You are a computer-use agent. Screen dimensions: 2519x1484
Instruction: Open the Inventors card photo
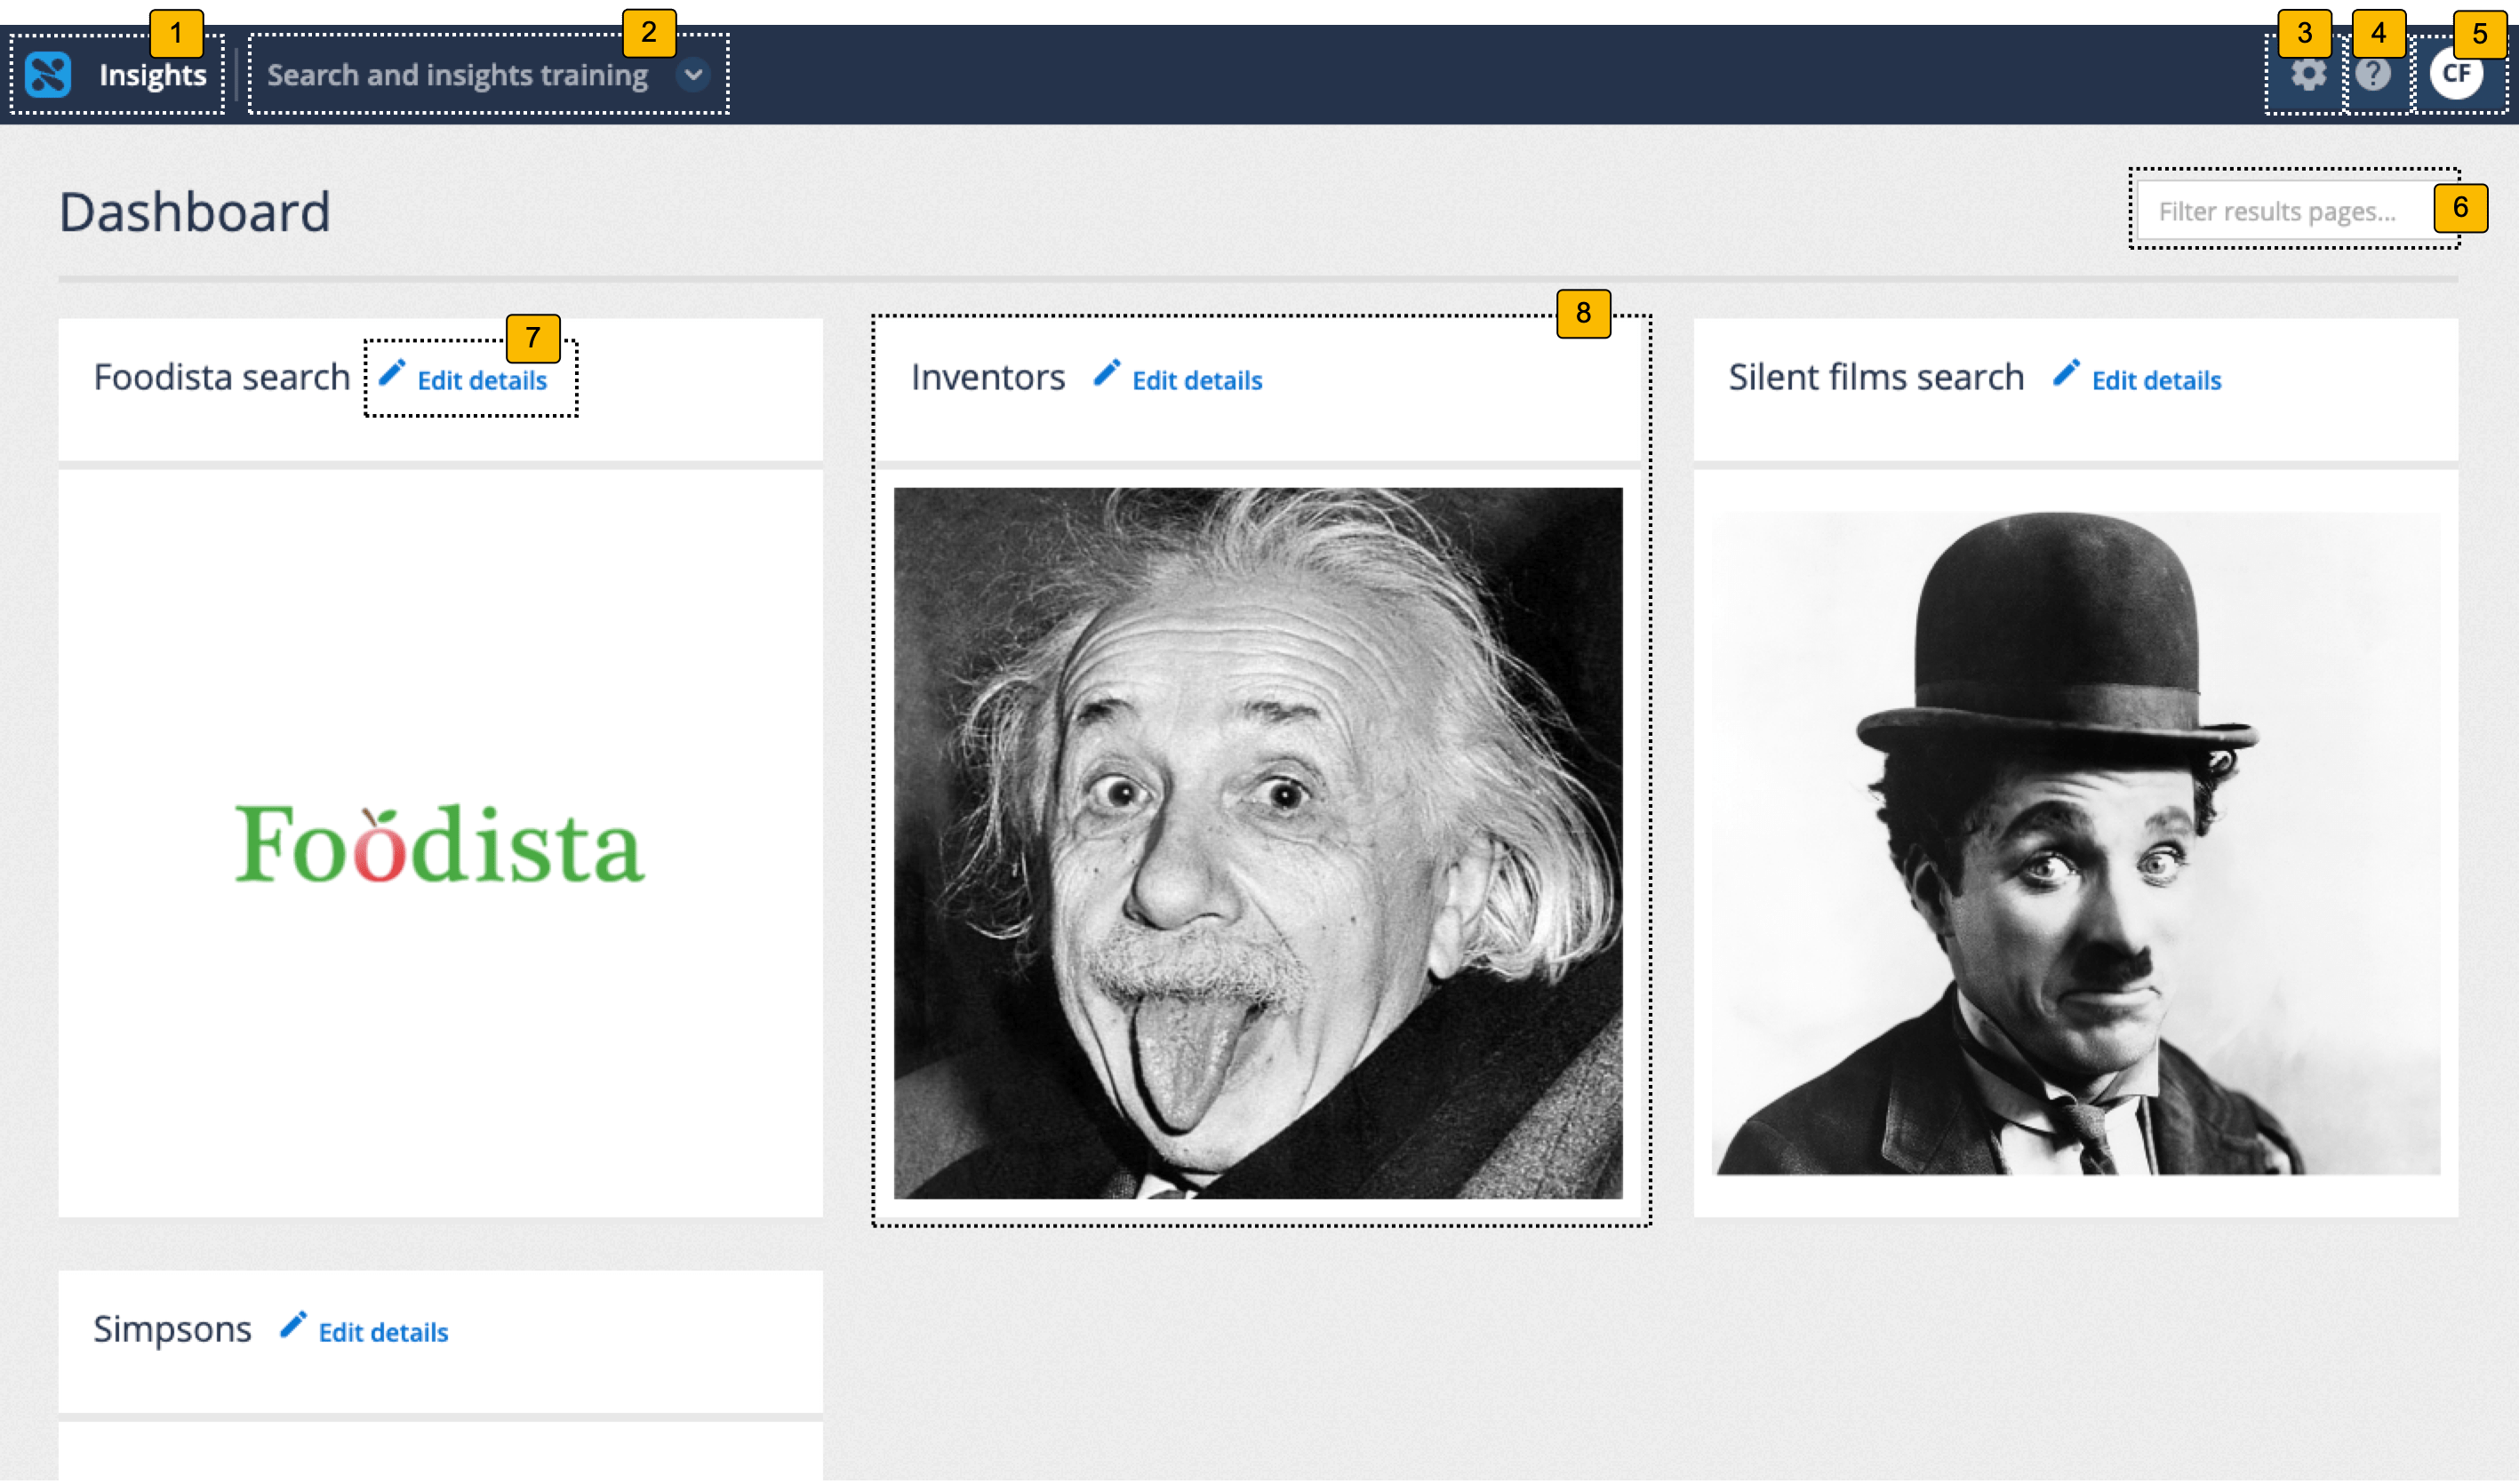(1257, 843)
